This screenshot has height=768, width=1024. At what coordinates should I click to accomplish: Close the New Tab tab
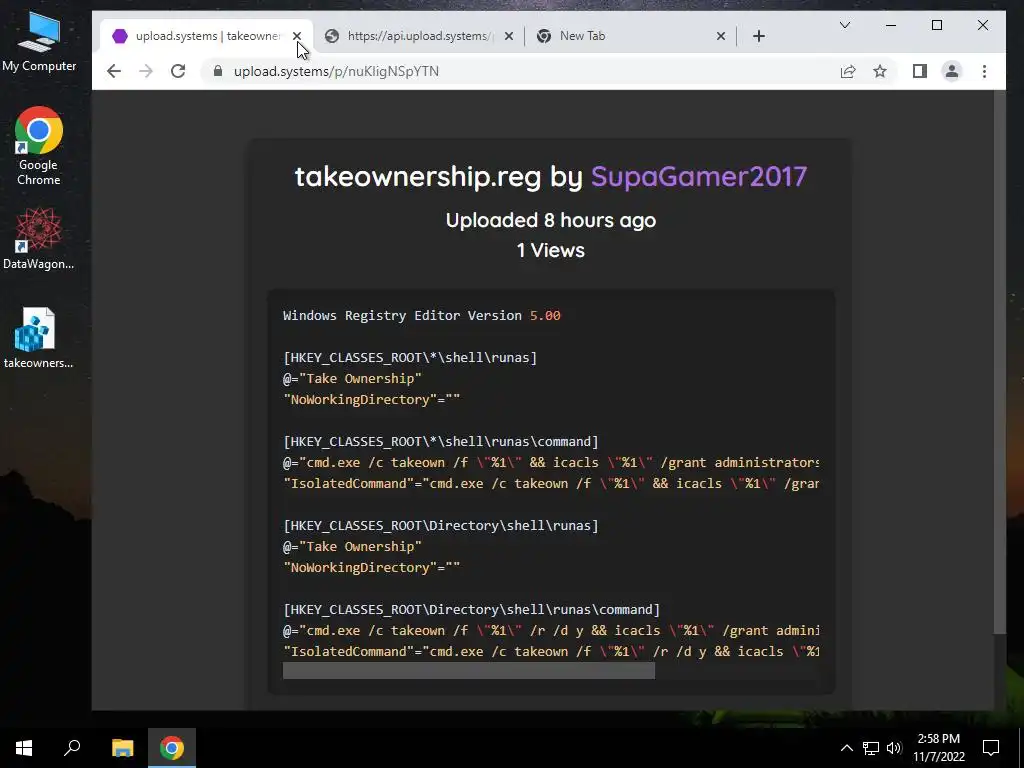click(x=720, y=36)
